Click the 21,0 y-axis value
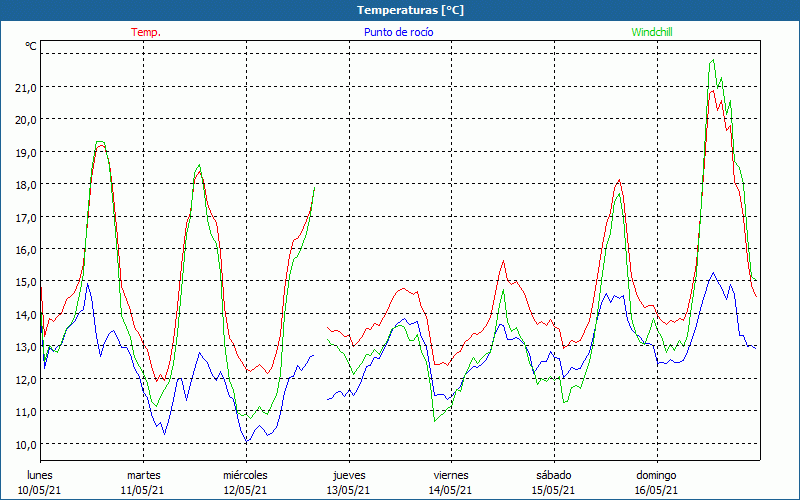Screen dimensions: 800x500 [26, 88]
